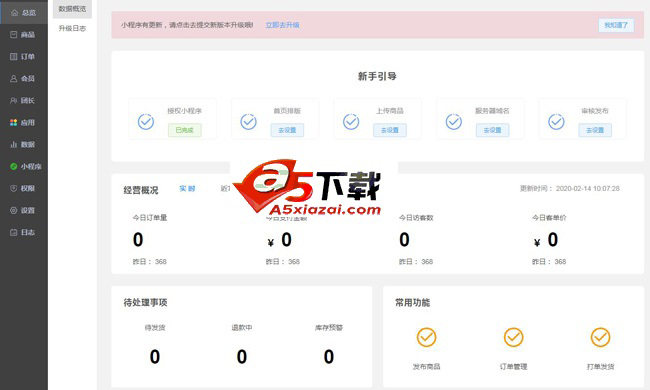Image resolution: width=650 pixels, height=390 pixels.
Task: Click 去设置 under 审核发布
Action: (595, 130)
